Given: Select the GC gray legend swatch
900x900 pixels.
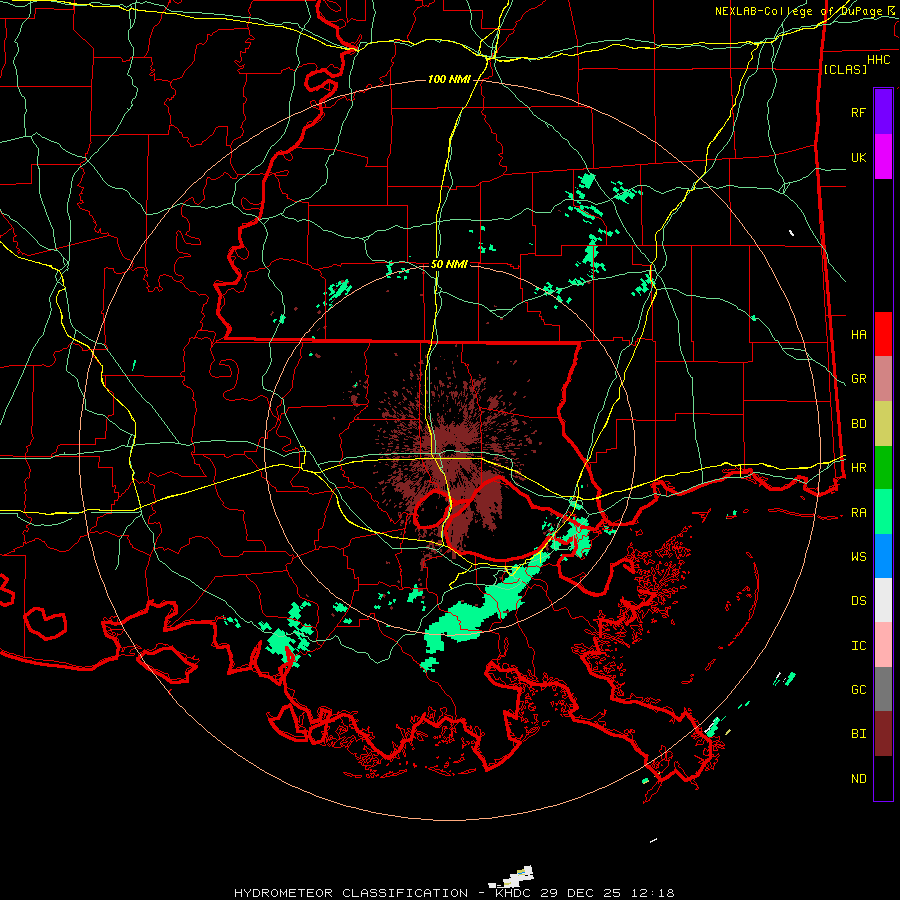Looking at the screenshot, I should [x=883, y=689].
